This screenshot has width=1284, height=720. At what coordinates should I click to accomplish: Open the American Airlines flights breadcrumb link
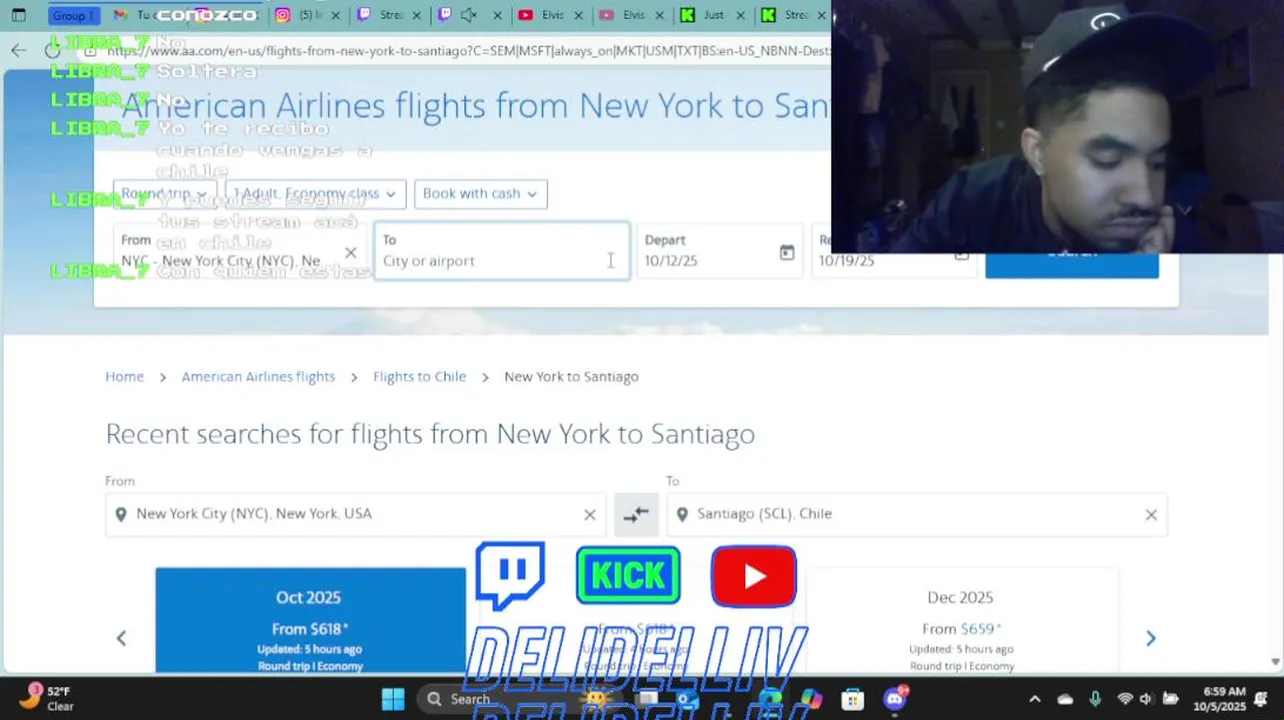(x=258, y=377)
